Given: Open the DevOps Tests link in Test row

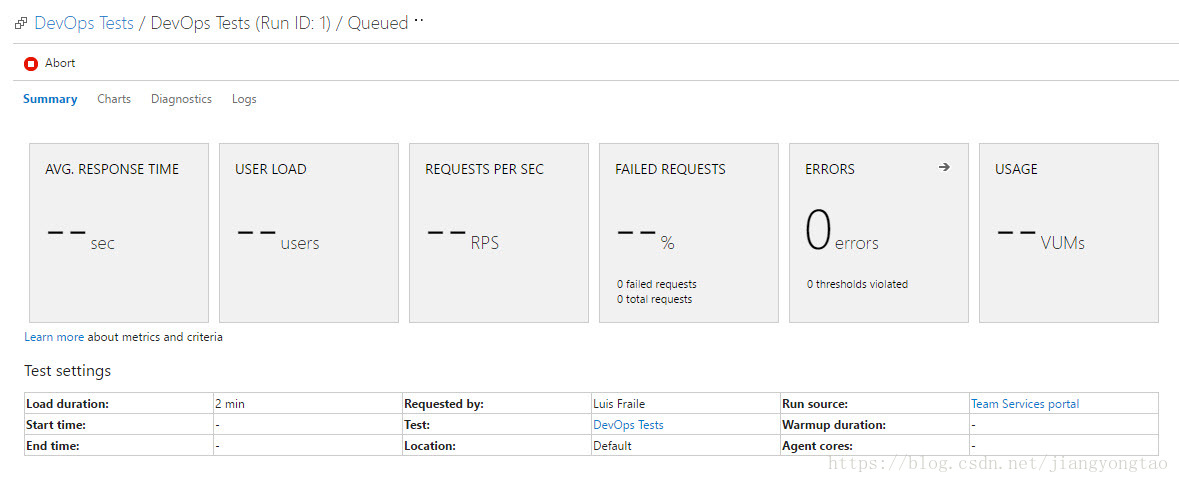Looking at the screenshot, I should tap(629, 424).
